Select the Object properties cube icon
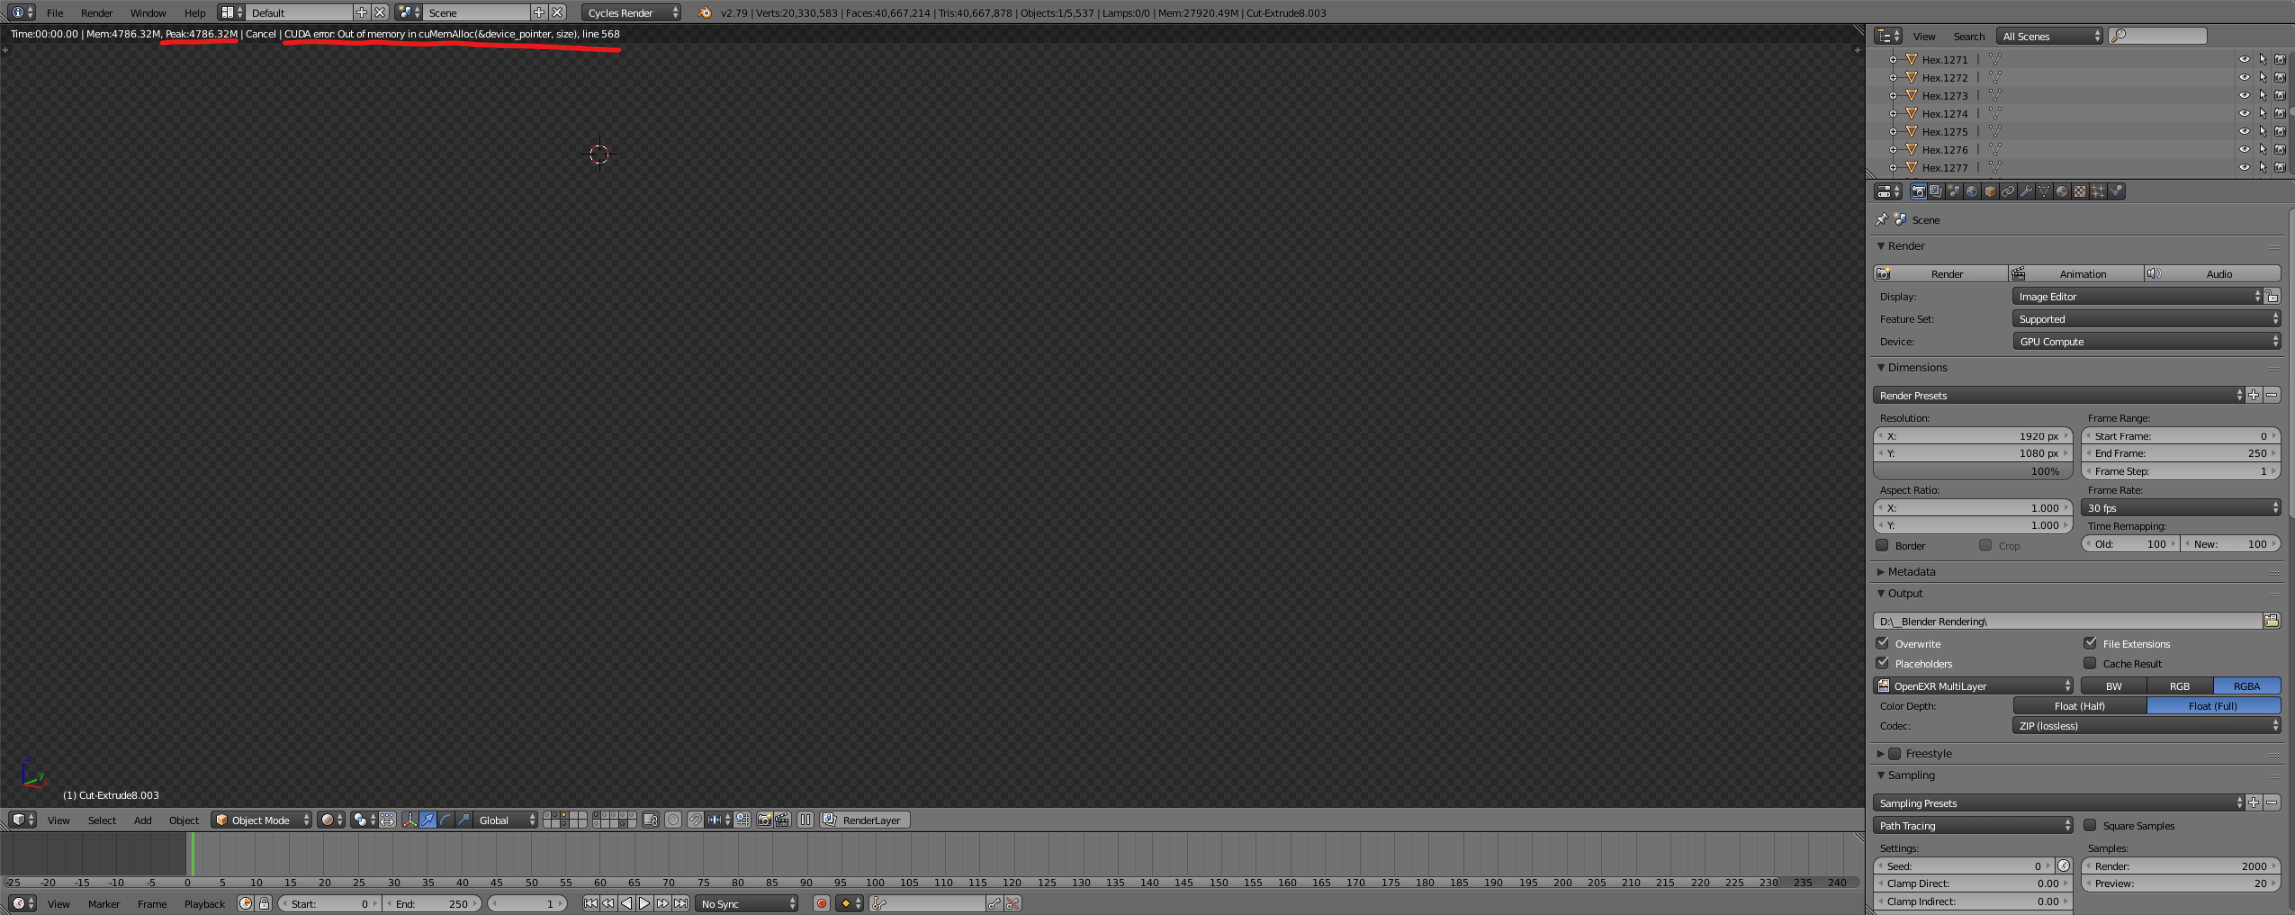The height and width of the screenshot is (915, 2295). coord(1988,191)
